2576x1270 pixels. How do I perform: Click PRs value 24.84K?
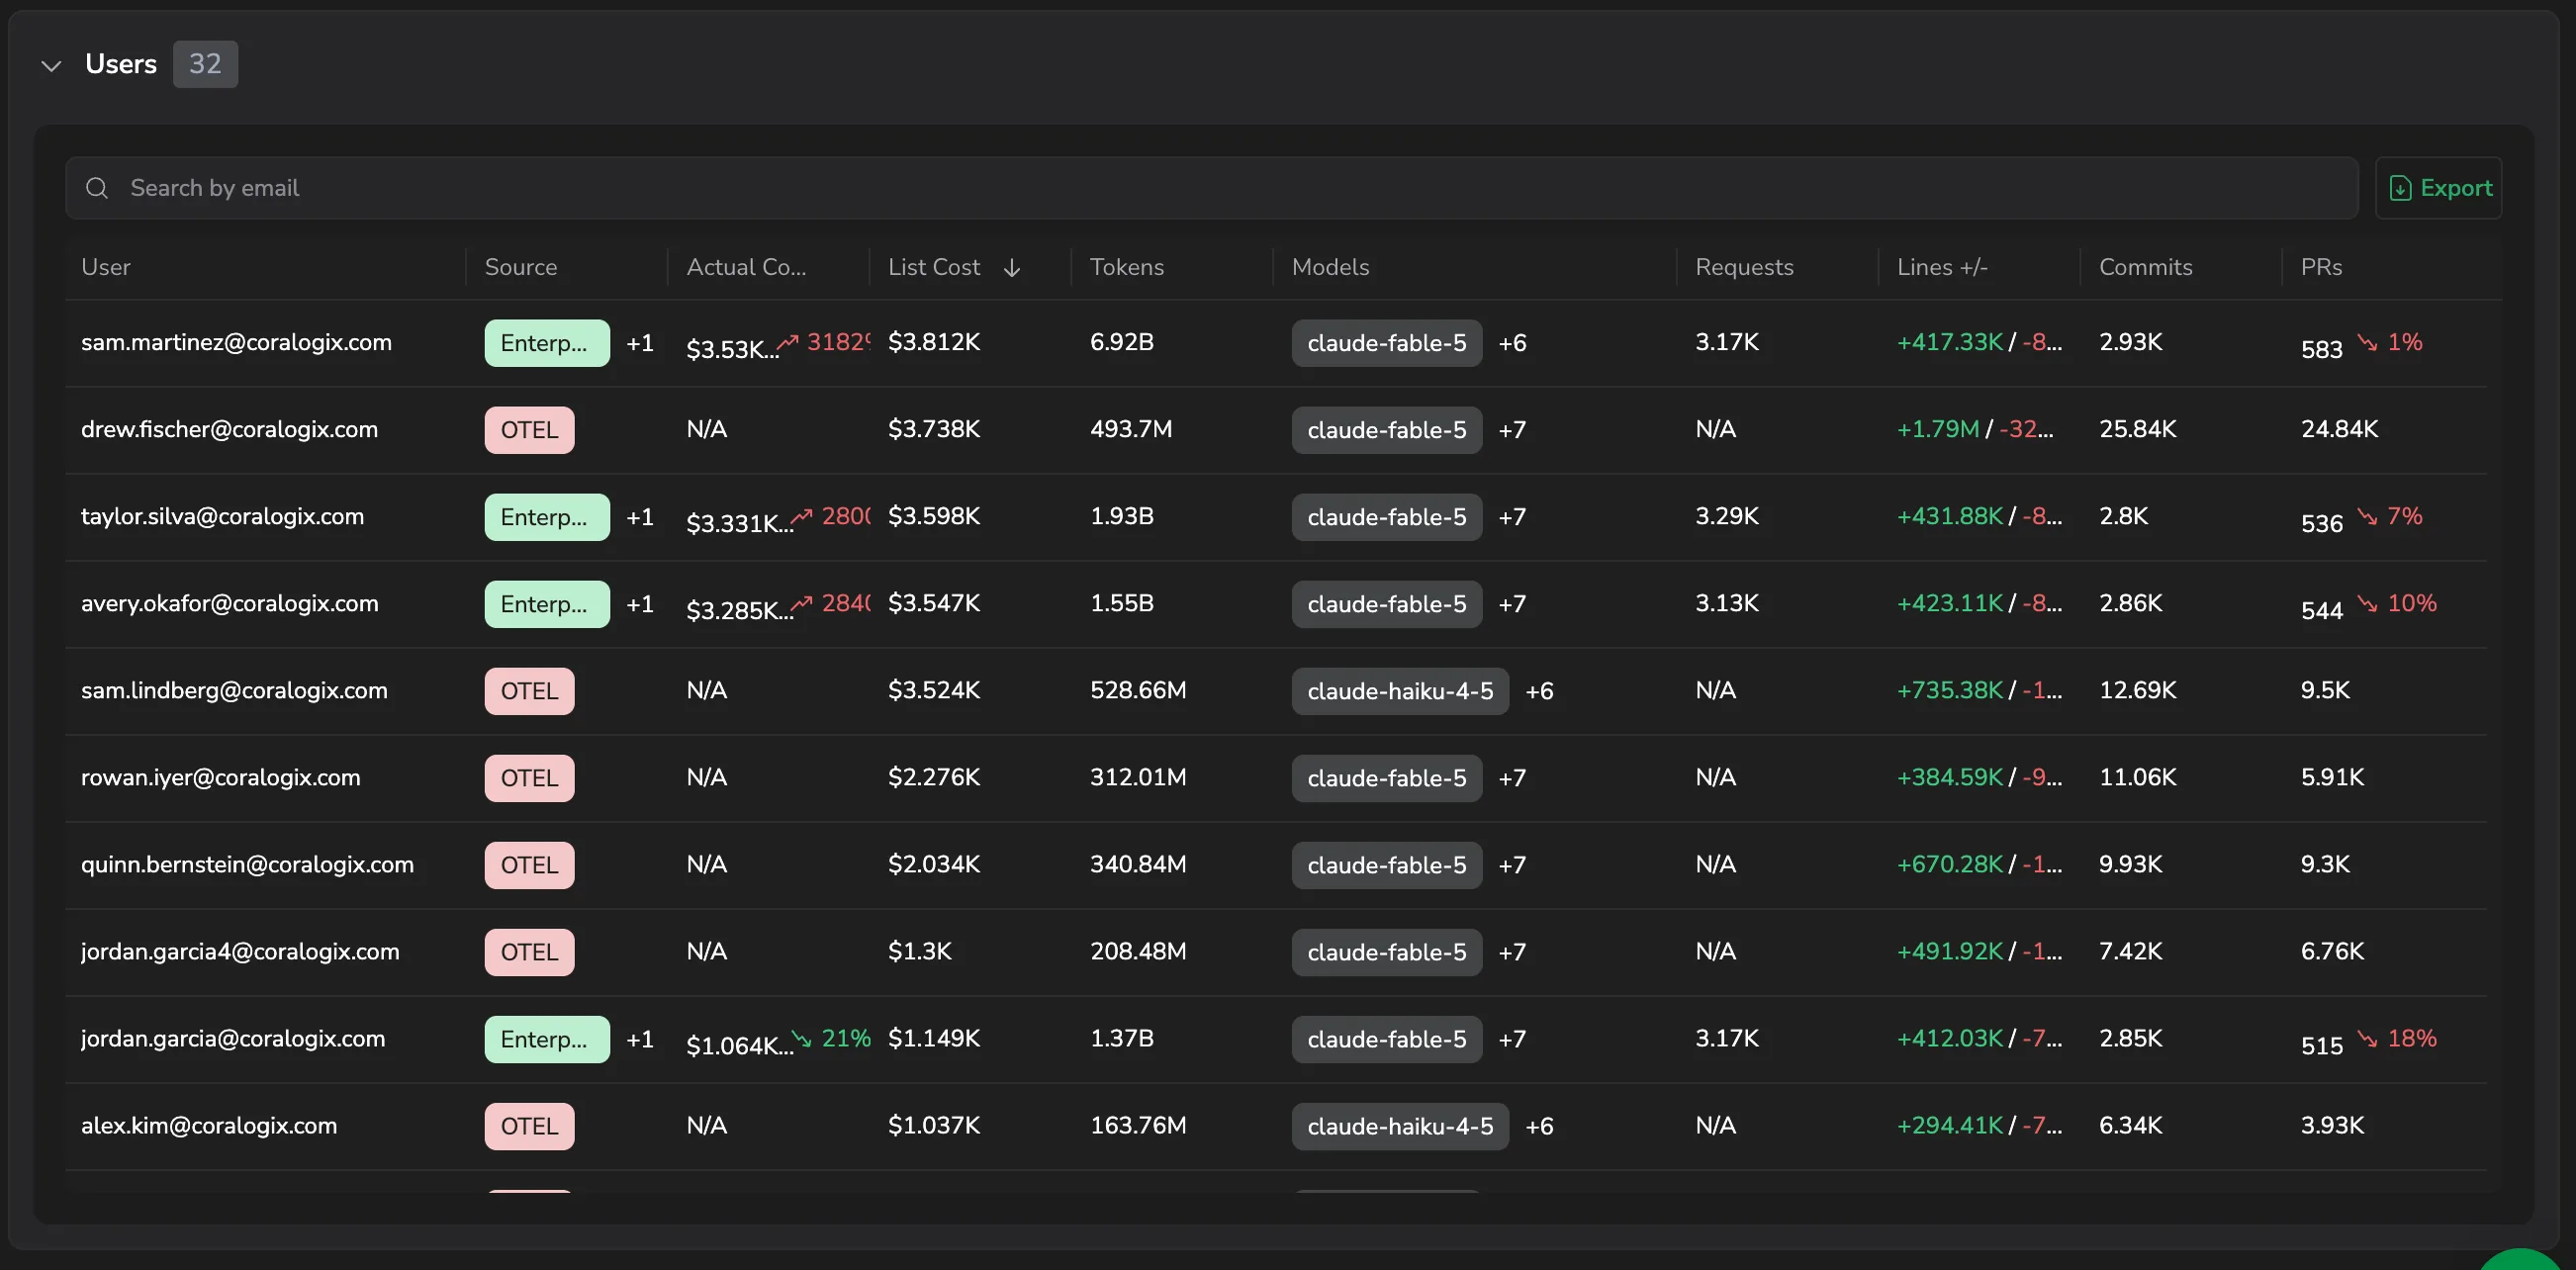click(x=2339, y=429)
